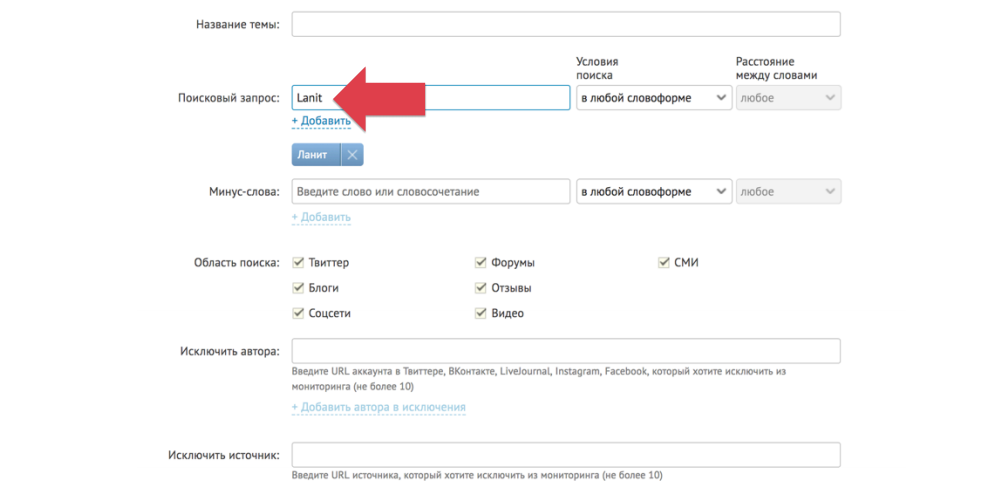The image size is (1001, 485).
Task: Uncheck the Твиттер checkbox
Action: coord(297,262)
